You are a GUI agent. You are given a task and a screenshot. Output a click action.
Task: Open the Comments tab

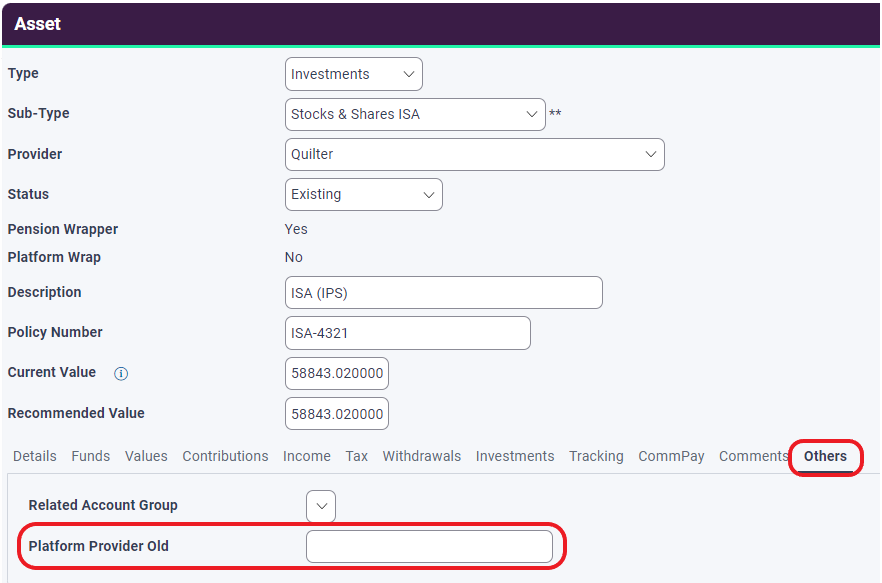click(x=753, y=456)
